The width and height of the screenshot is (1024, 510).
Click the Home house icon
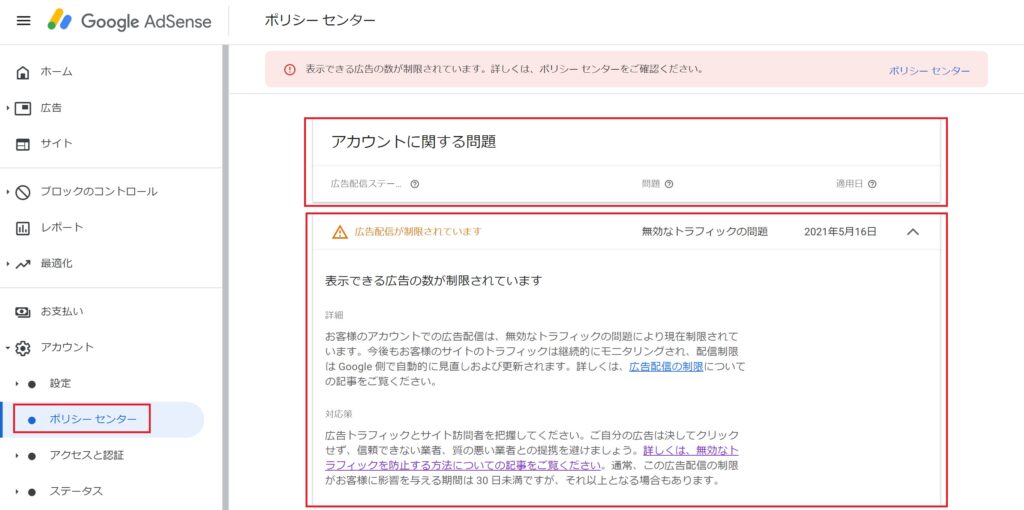[x=23, y=72]
